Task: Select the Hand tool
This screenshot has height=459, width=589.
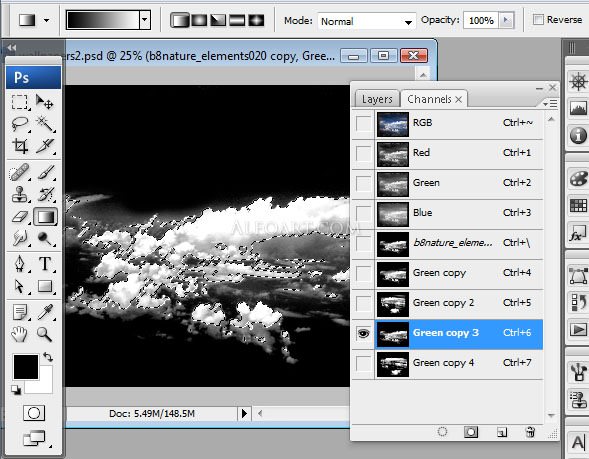Action: click(x=20, y=334)
